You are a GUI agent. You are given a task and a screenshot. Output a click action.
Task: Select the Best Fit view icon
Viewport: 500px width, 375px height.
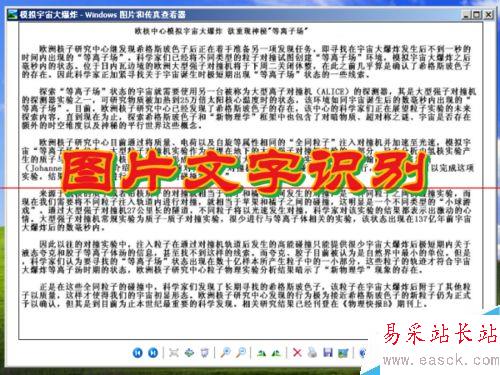174,353
